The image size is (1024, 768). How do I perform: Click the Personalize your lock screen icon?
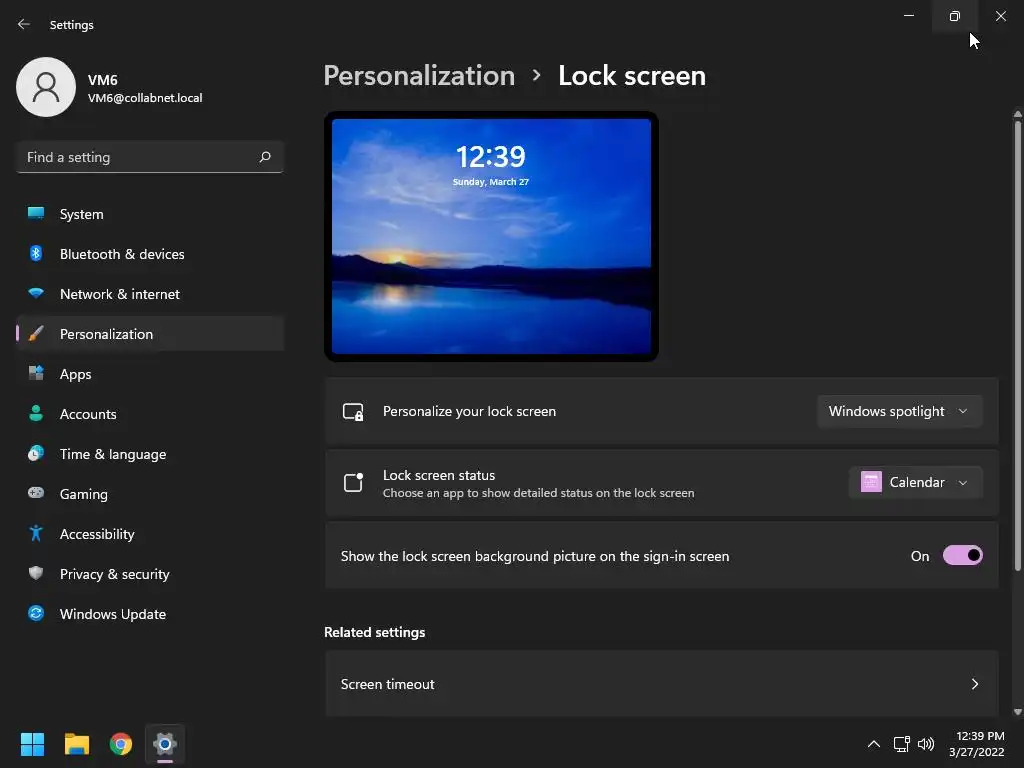[x=353, y=411]
